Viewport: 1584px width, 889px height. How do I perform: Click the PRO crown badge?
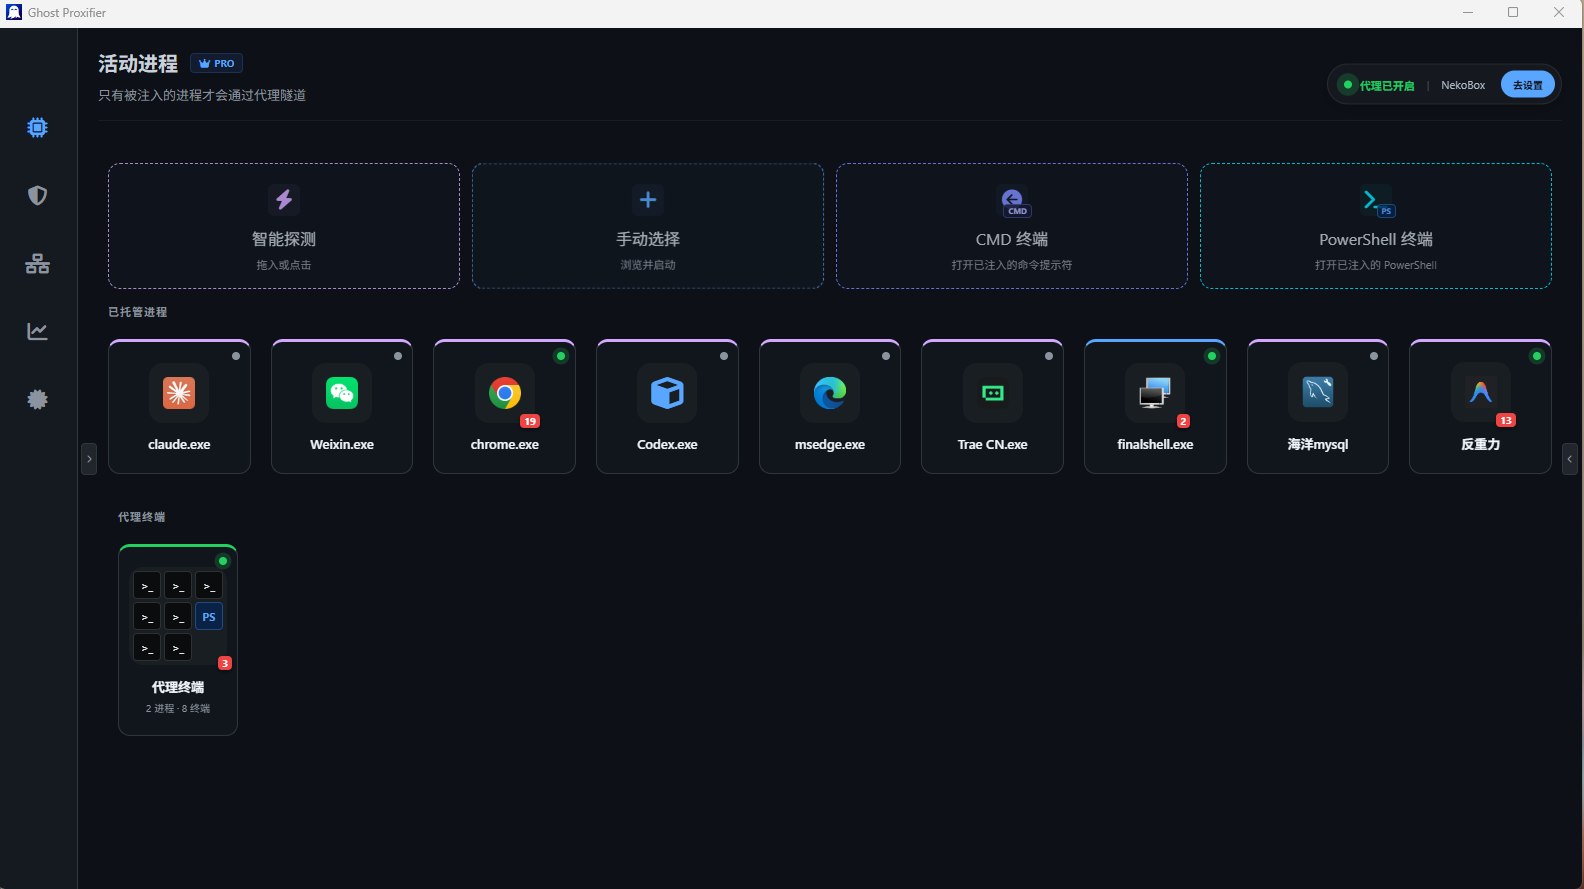(216, 63)
